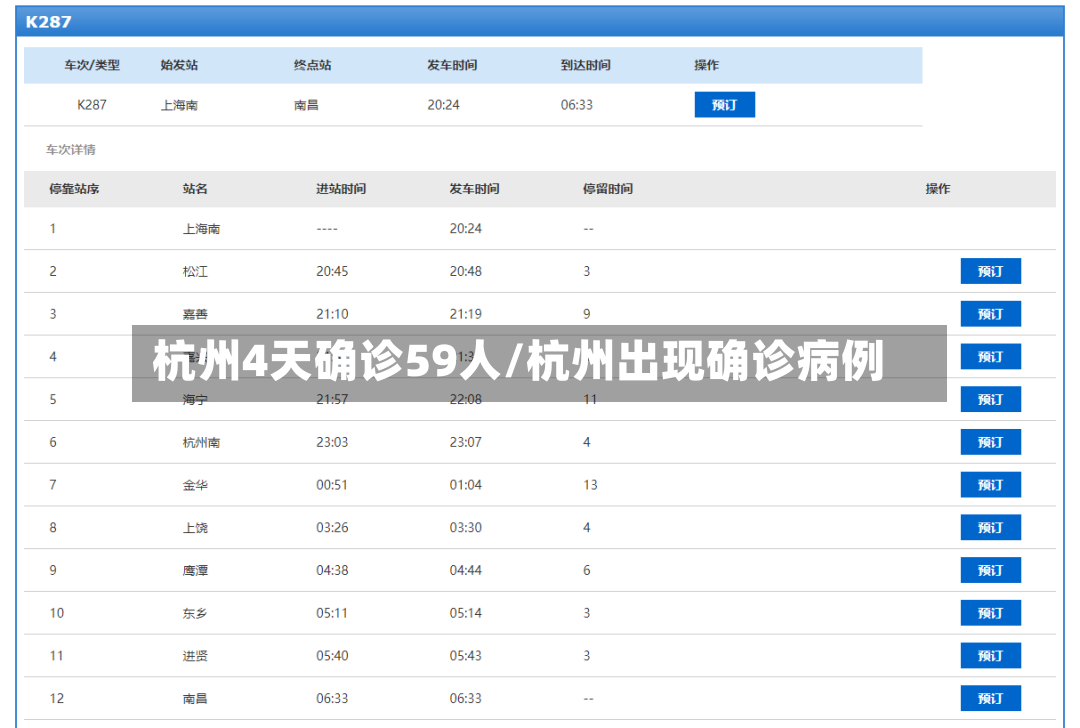The width and height of the screenshot is (1080, 728).
Task: Click departure time 23:07 at 杭州南
Action: pos(466,442)
